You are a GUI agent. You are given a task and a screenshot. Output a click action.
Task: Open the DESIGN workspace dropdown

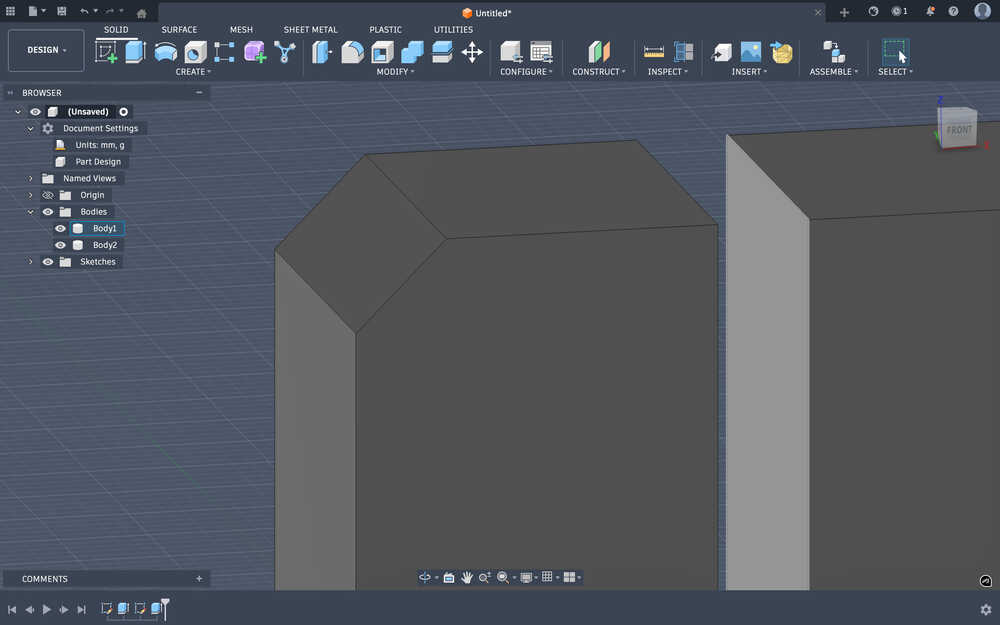46,50
